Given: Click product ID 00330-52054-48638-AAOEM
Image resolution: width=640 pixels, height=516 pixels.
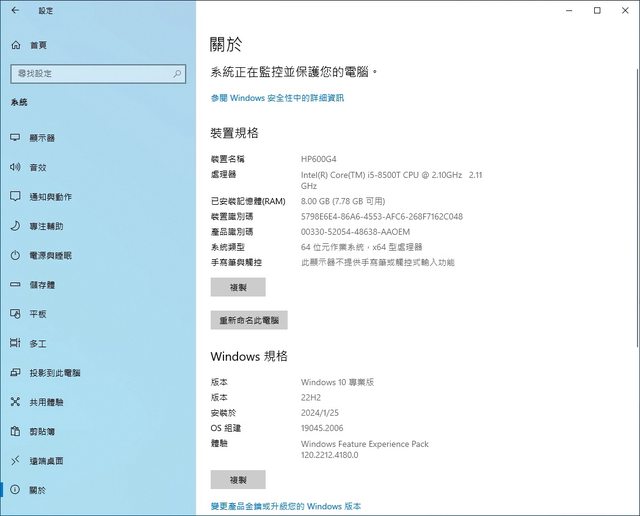Looking at the screenshot, I should (355, 232).
